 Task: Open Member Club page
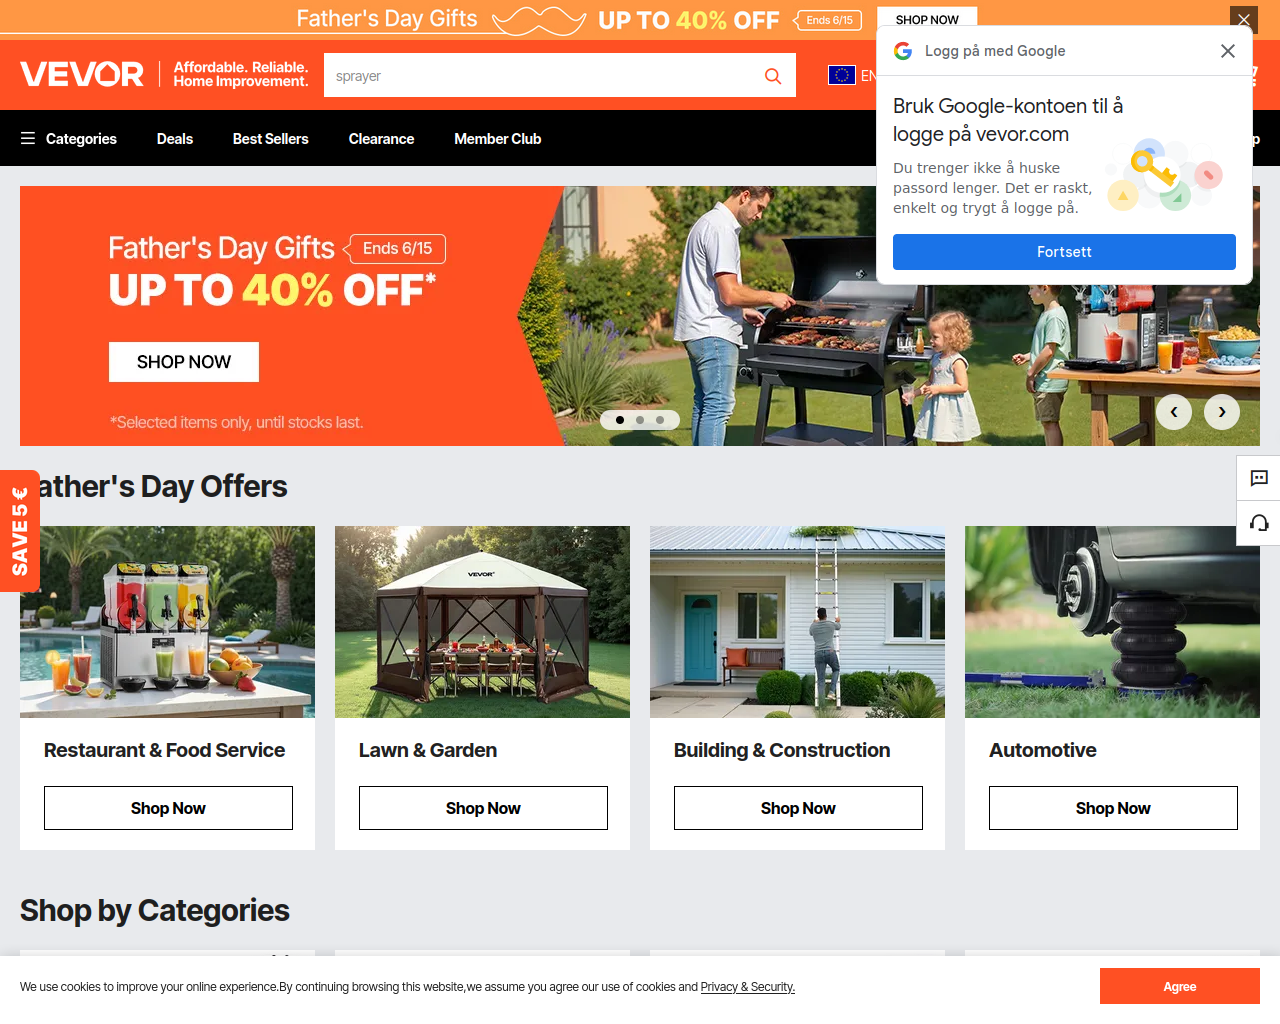[497, 139]
